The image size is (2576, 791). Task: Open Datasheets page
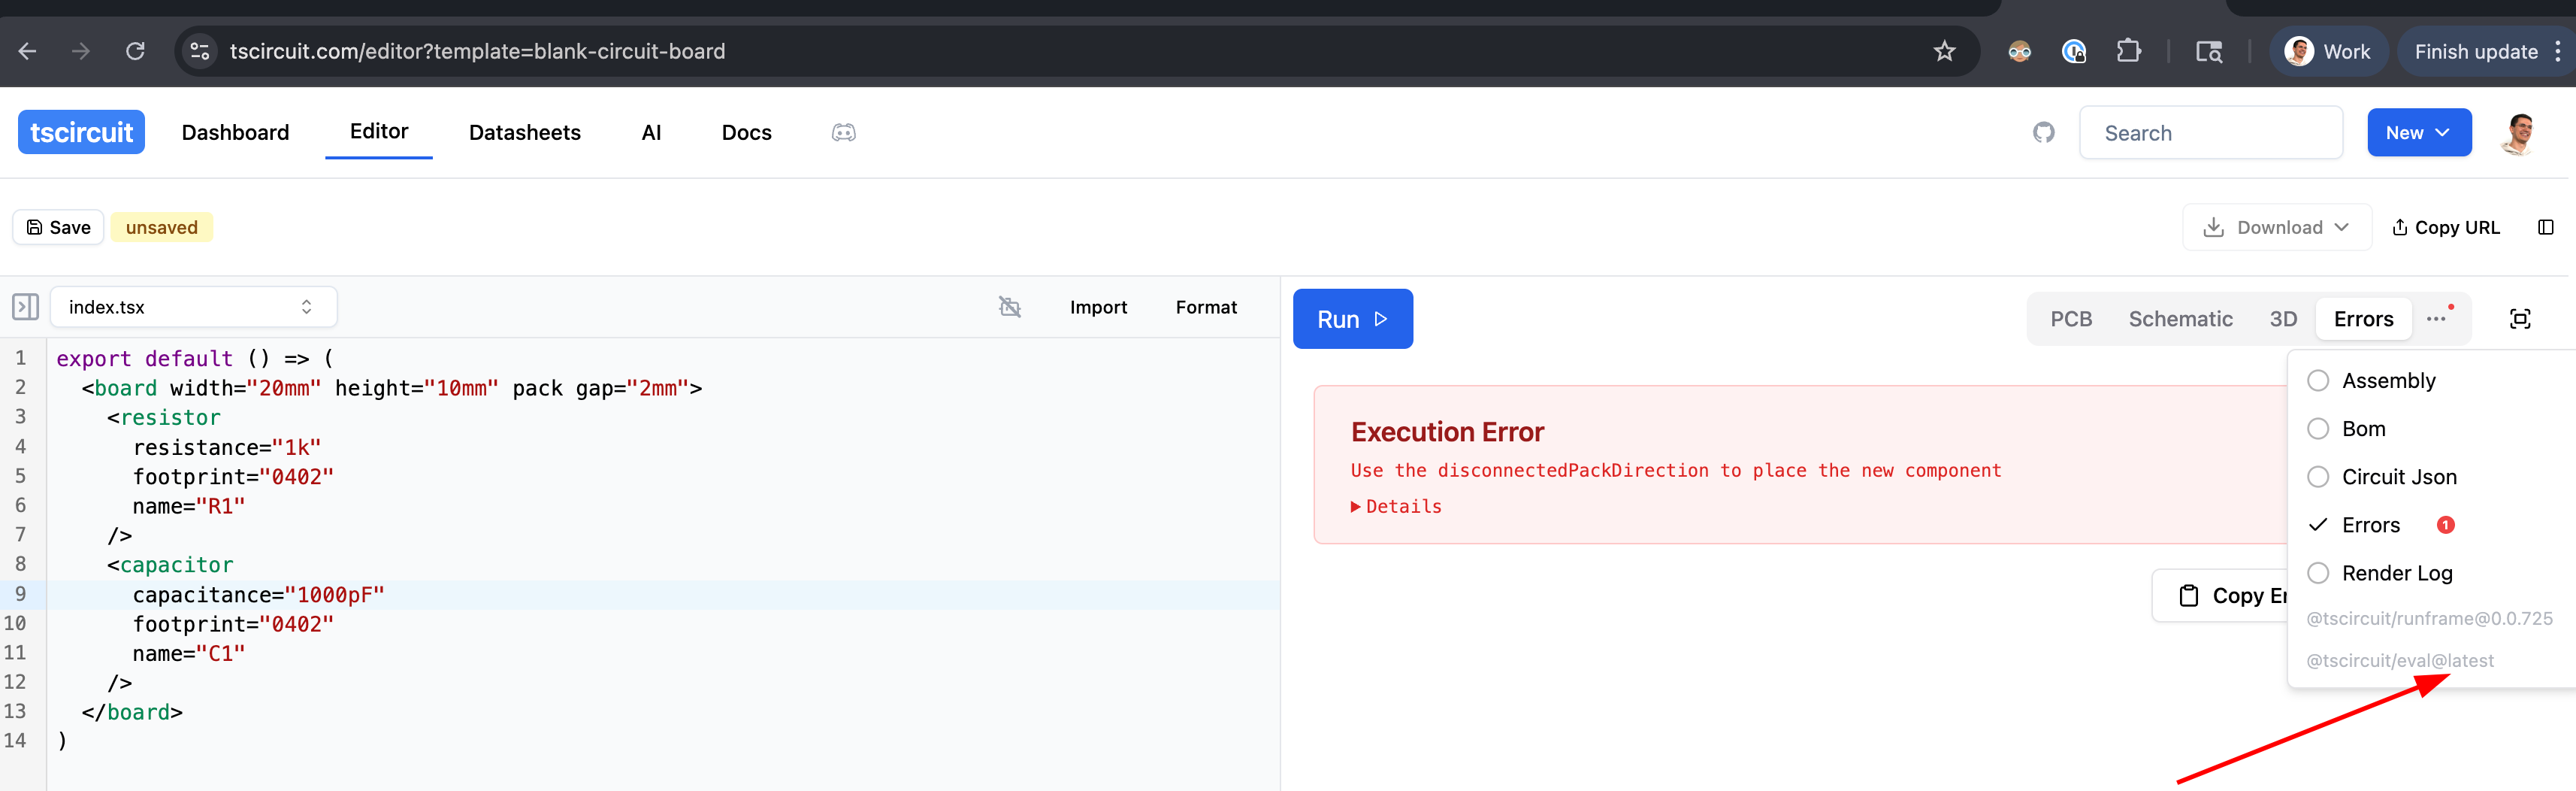click(x=525, y=132)
